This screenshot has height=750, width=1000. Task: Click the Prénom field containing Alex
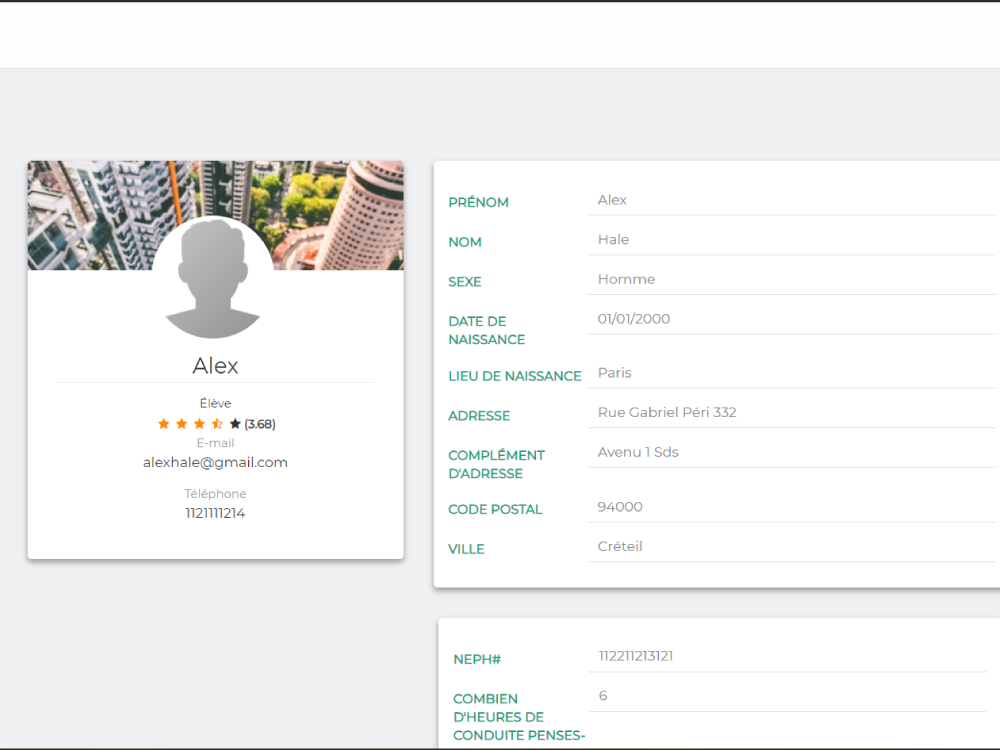pyautogui.click(x=791, y=200)
